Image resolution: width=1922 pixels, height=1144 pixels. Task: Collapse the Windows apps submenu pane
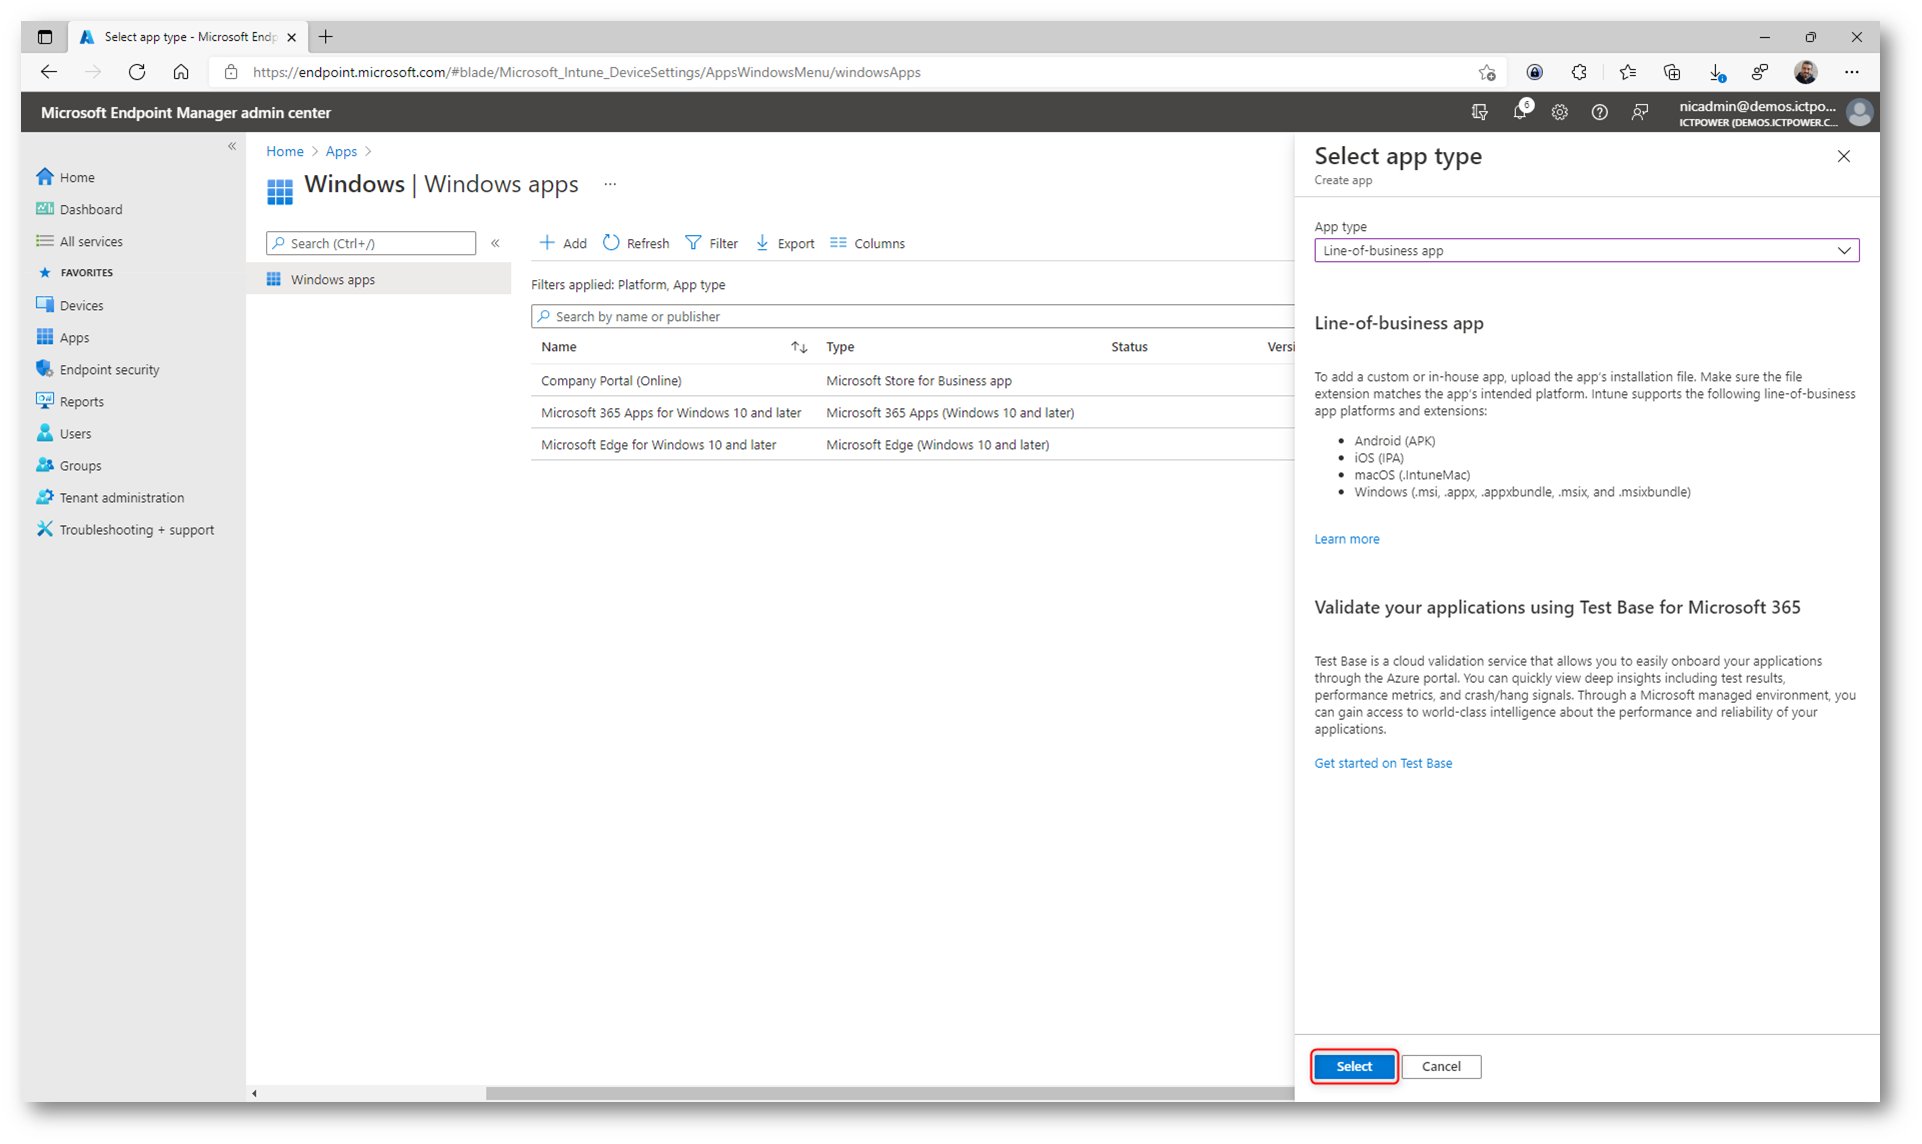[495, 243]
